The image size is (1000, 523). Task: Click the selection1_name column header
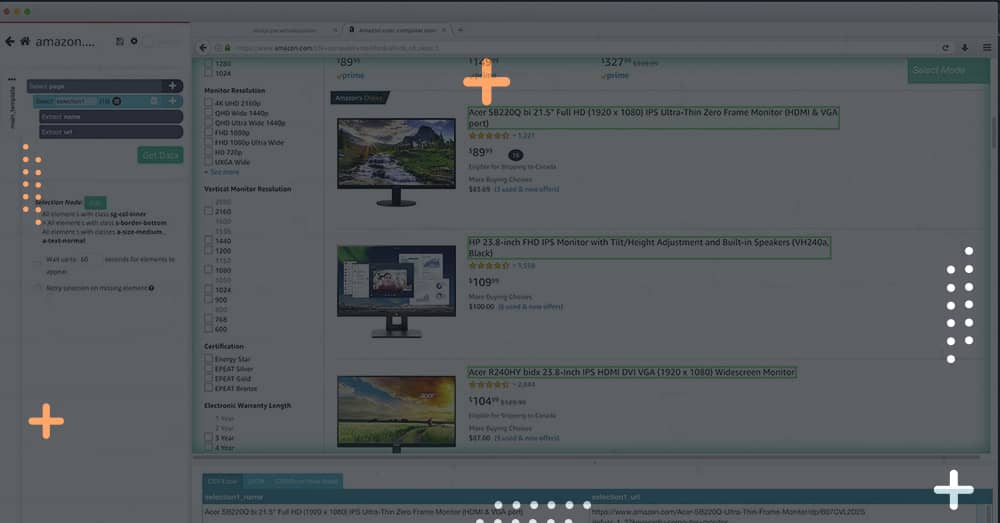pyautogui.click(x=395, y=497)
